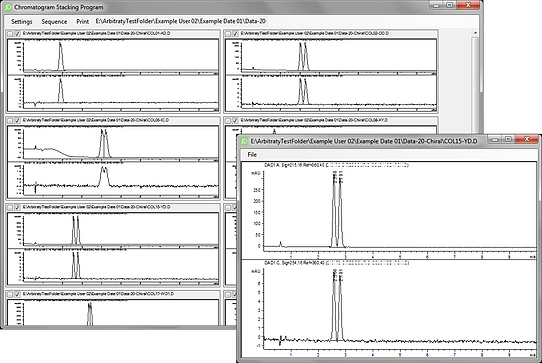Untick the checked box for COL17-WO1.D
The height and width of the screenshot is (363, 542).
click(x=17, y=294)
